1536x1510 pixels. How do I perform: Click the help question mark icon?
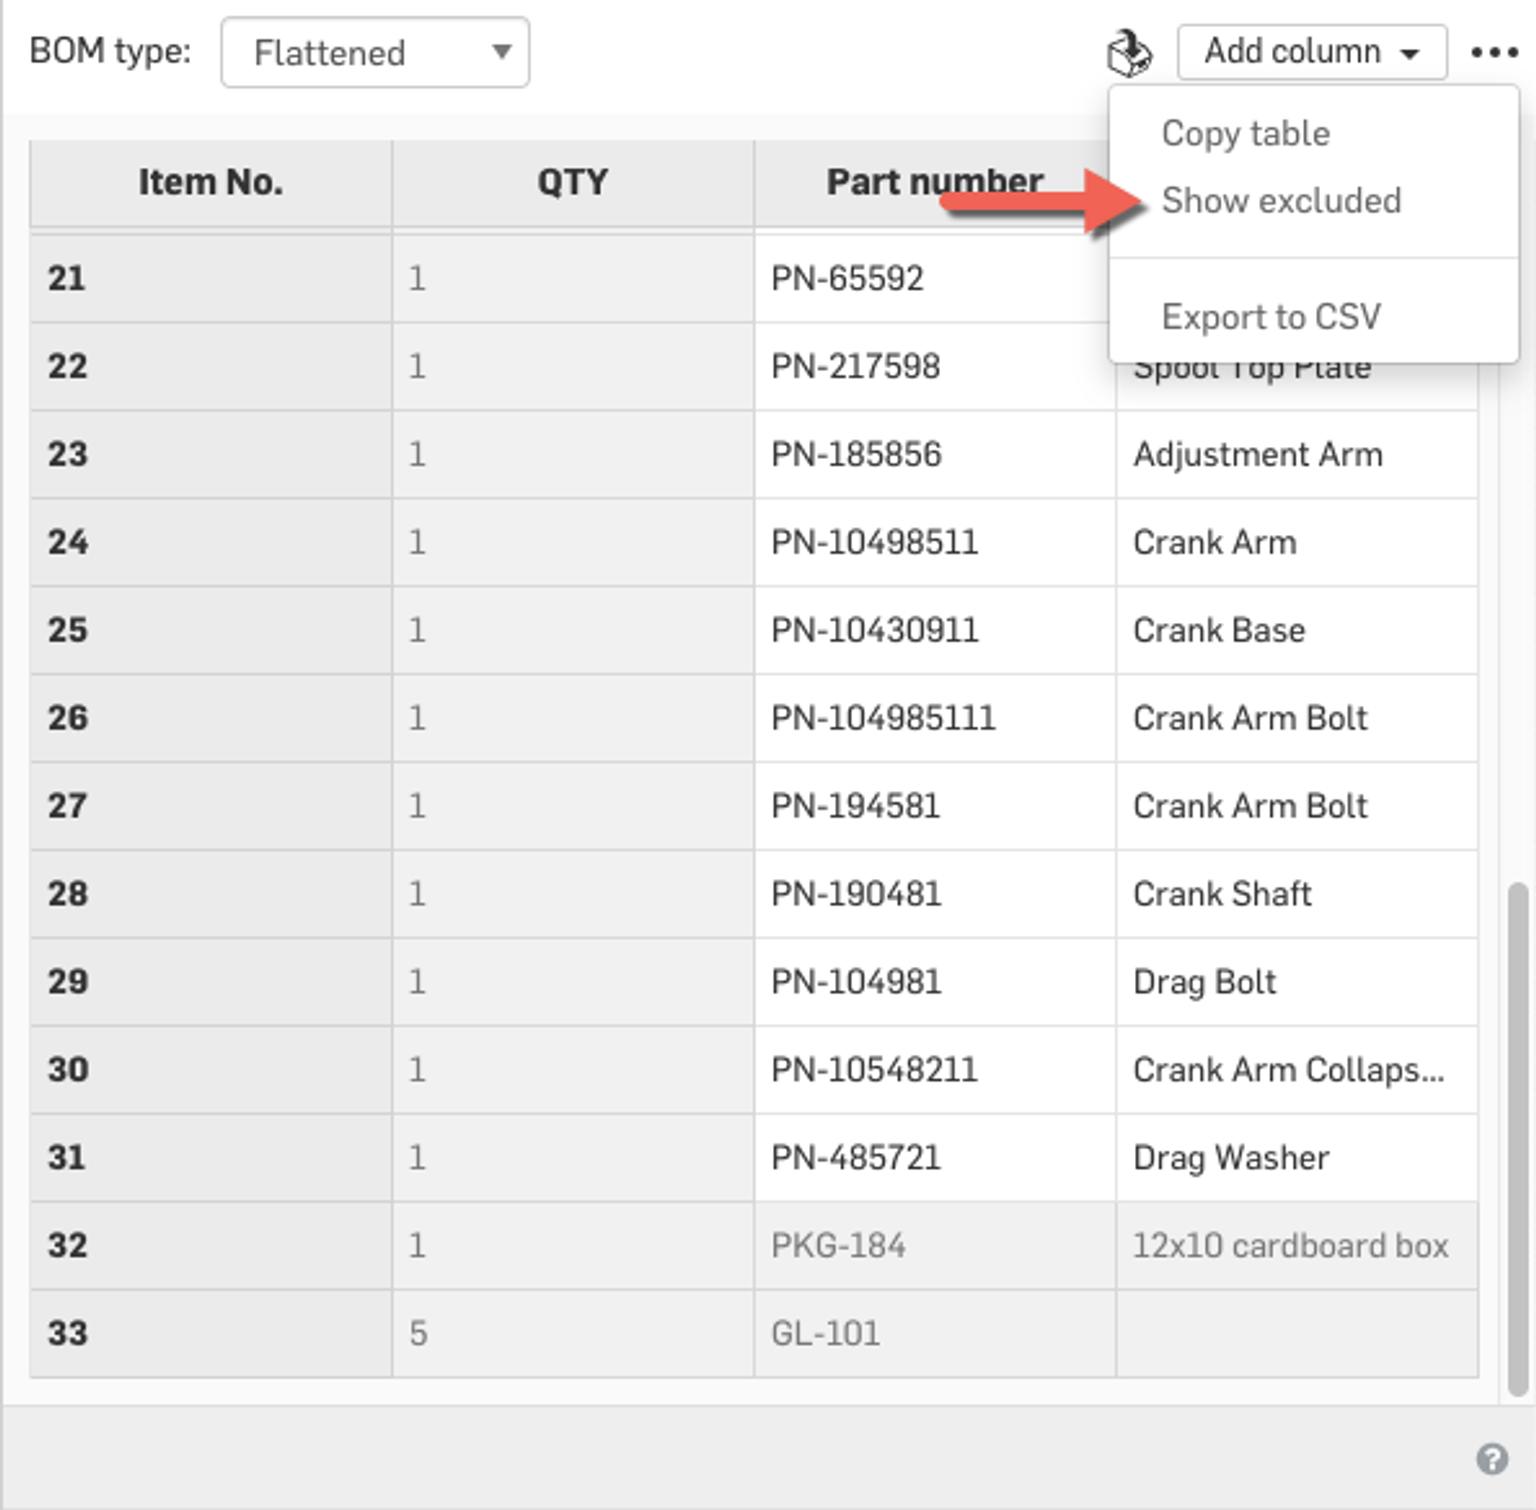click(x=1492, y=1457)
